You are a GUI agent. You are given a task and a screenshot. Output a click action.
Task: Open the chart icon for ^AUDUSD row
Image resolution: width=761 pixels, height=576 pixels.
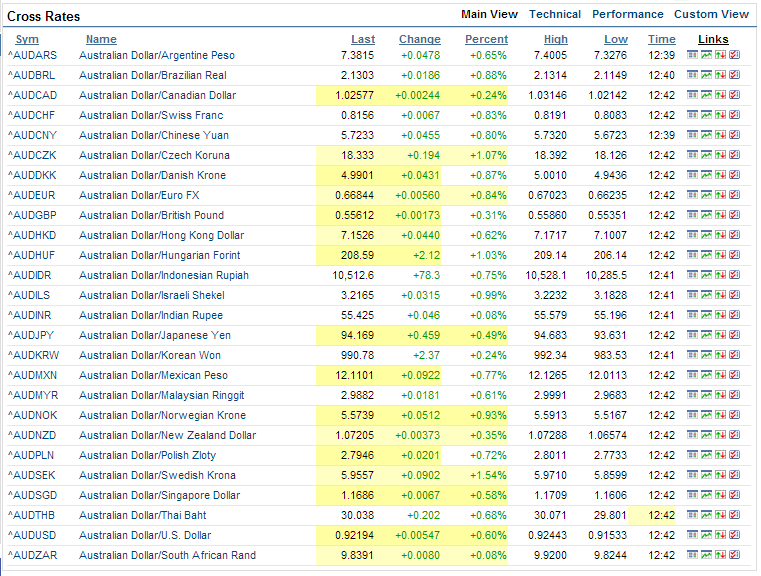pyautogui.click(x=706, y=535)
